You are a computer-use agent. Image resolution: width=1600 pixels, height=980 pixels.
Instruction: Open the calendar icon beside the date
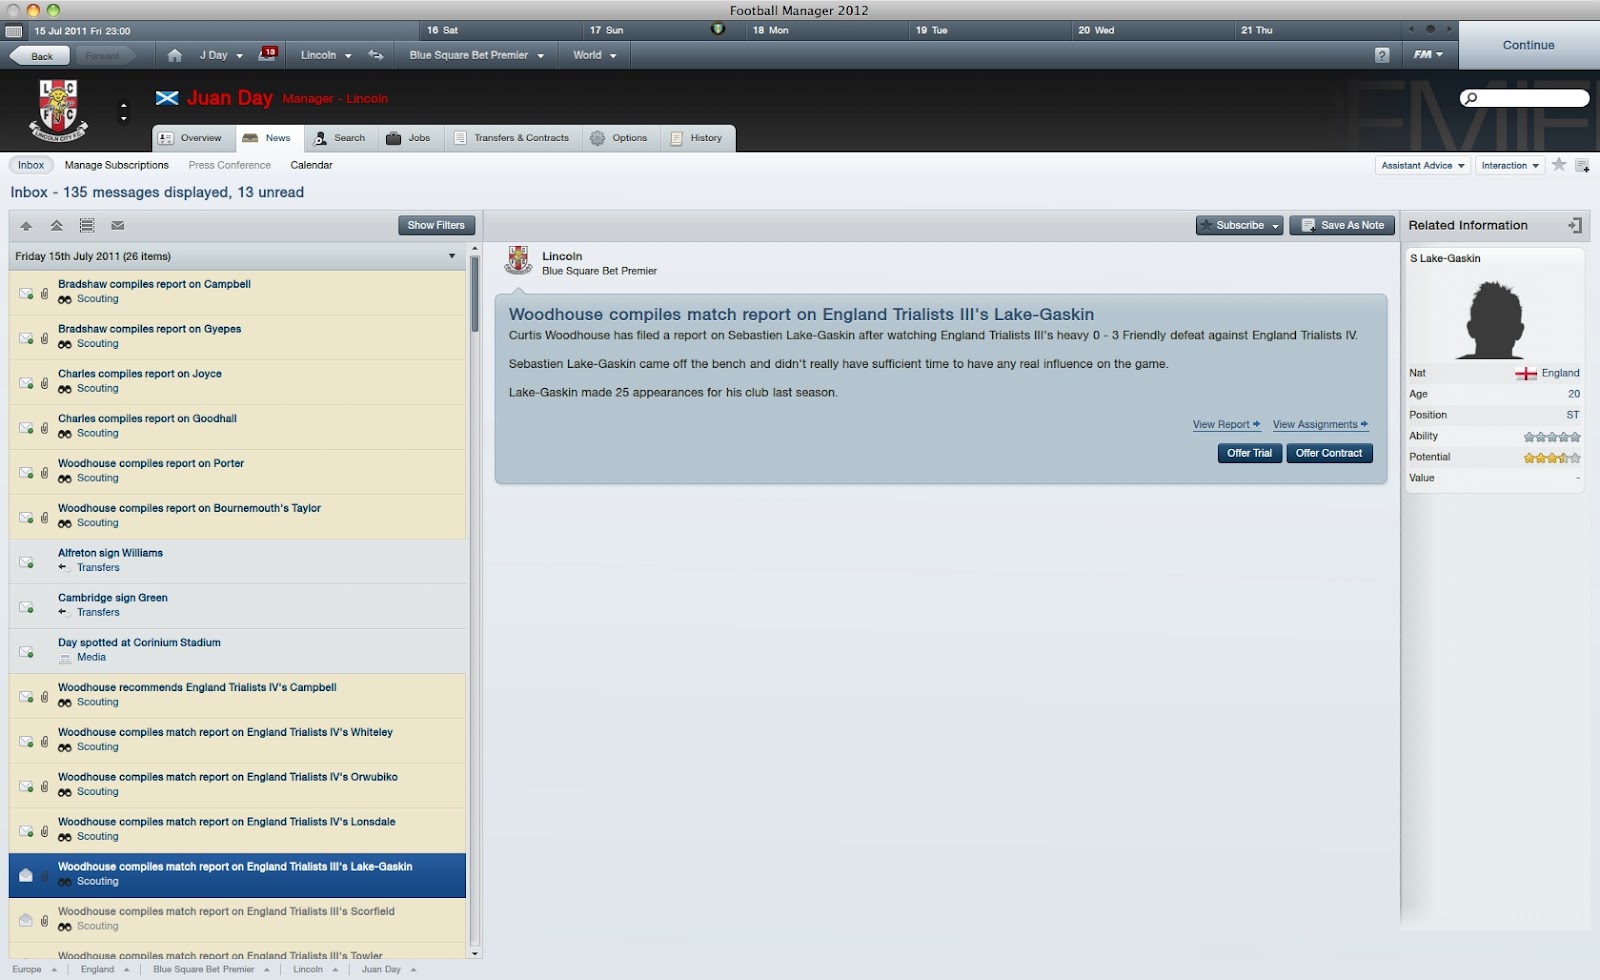click(14, 31)
